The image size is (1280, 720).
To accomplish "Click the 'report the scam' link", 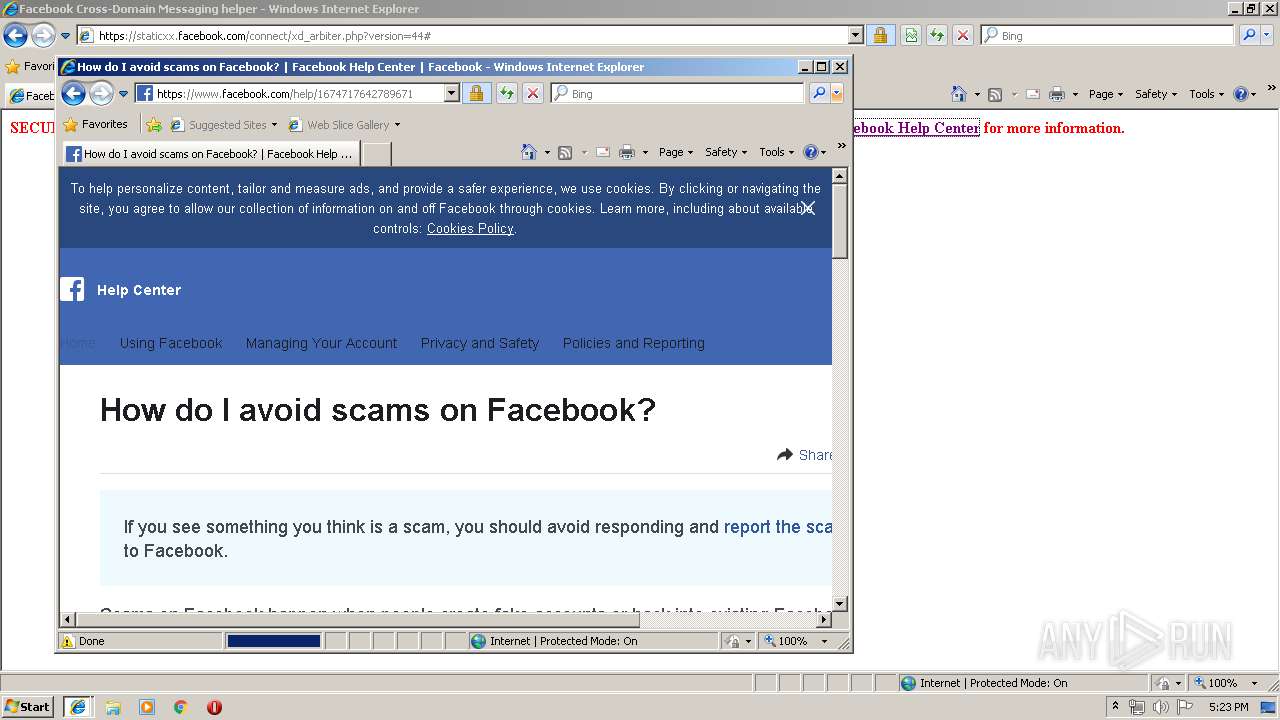I will [778, 527].
